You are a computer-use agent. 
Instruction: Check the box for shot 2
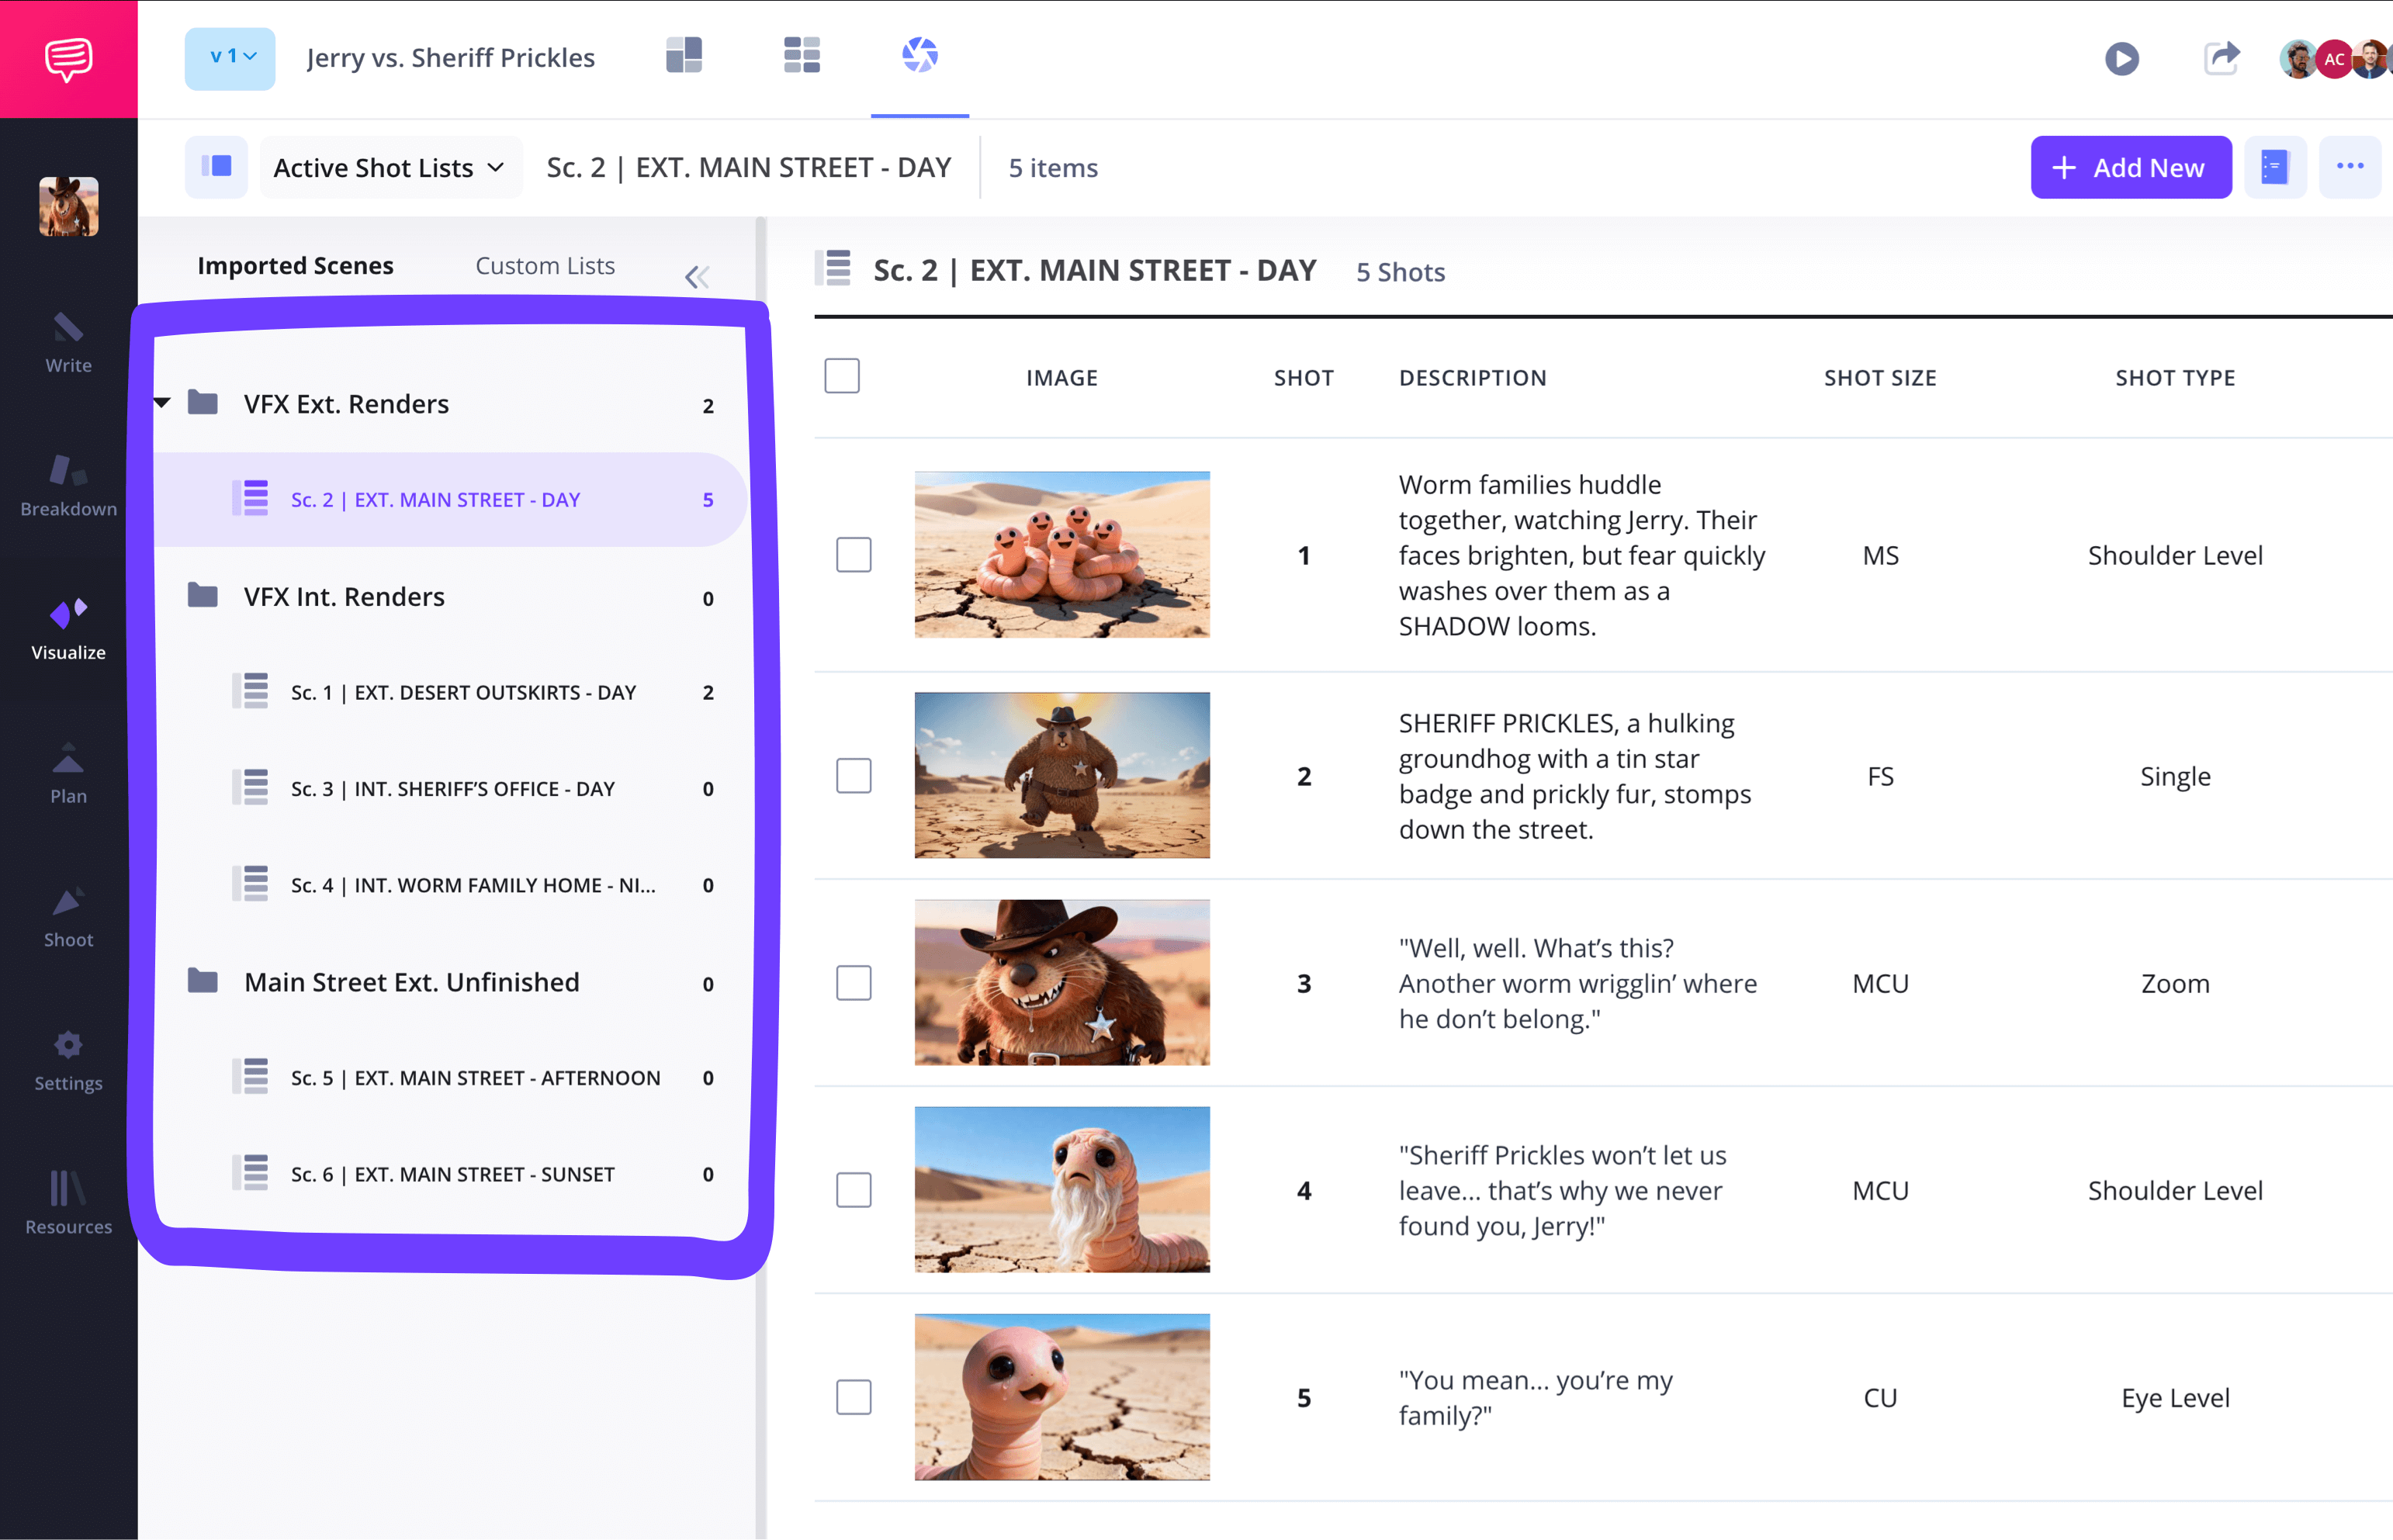pos(853,776)
